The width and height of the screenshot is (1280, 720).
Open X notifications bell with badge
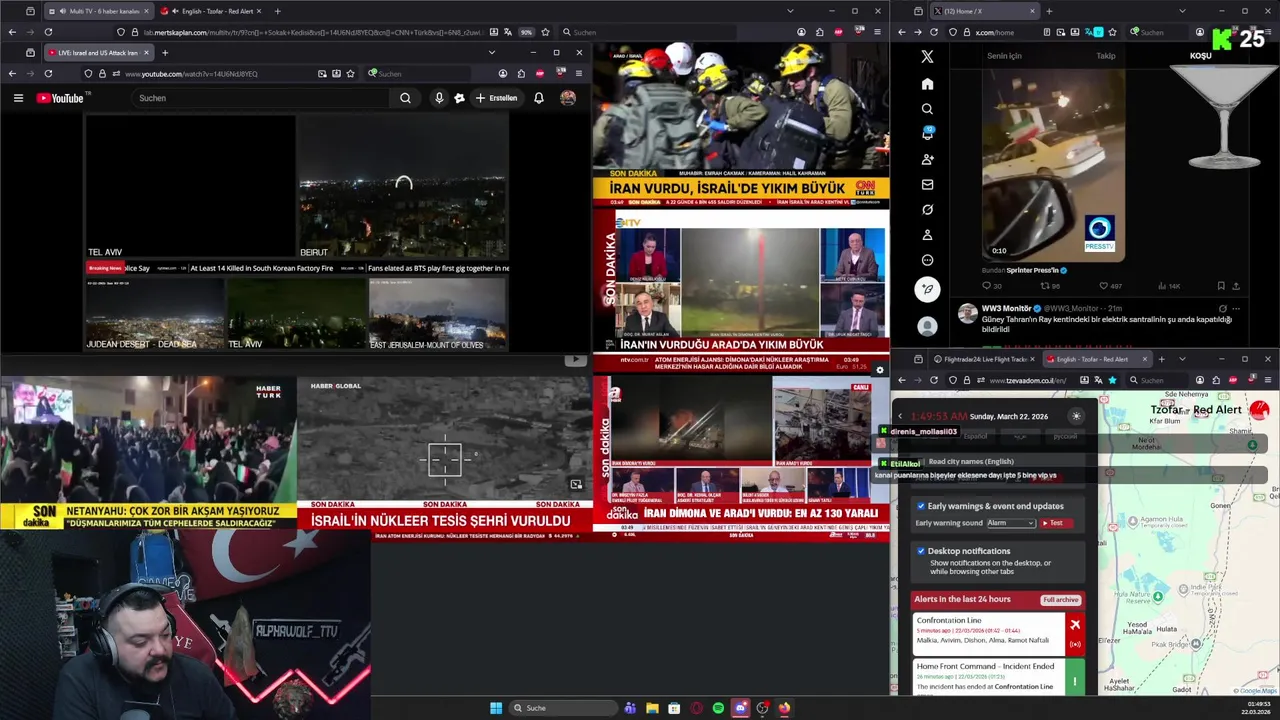(927, 134)
